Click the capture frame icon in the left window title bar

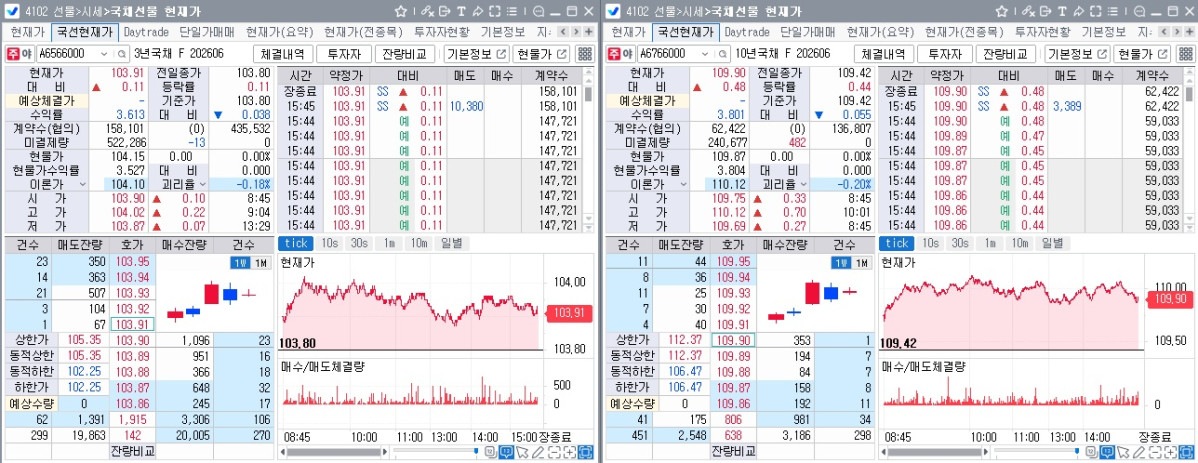point(495,11)
